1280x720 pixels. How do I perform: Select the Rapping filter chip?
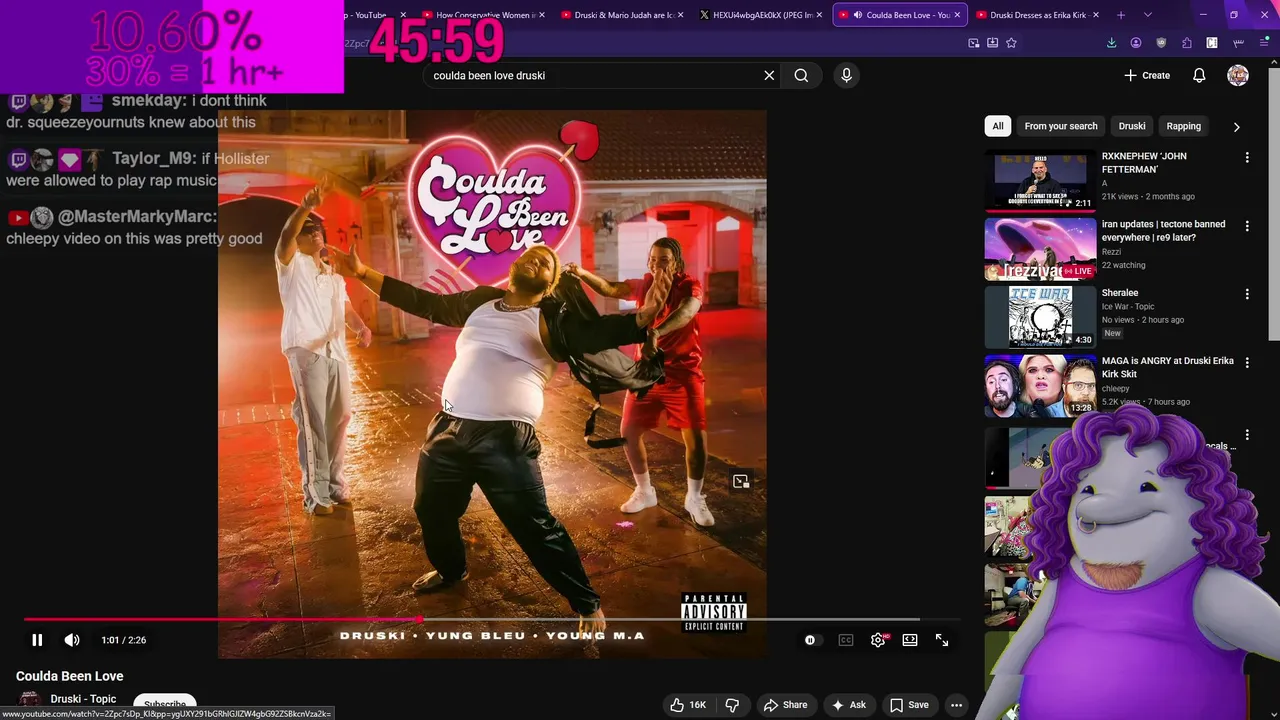[1183, 126]
